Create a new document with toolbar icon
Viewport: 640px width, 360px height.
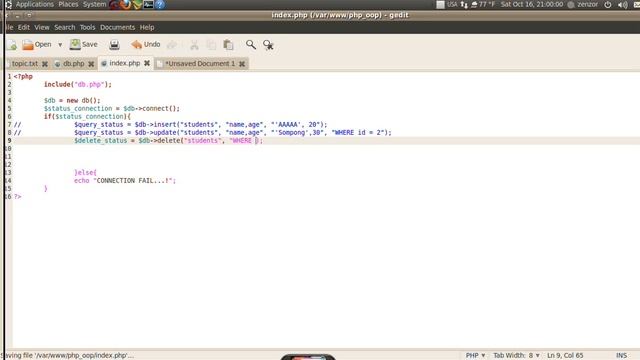click(x=11, y=44)
